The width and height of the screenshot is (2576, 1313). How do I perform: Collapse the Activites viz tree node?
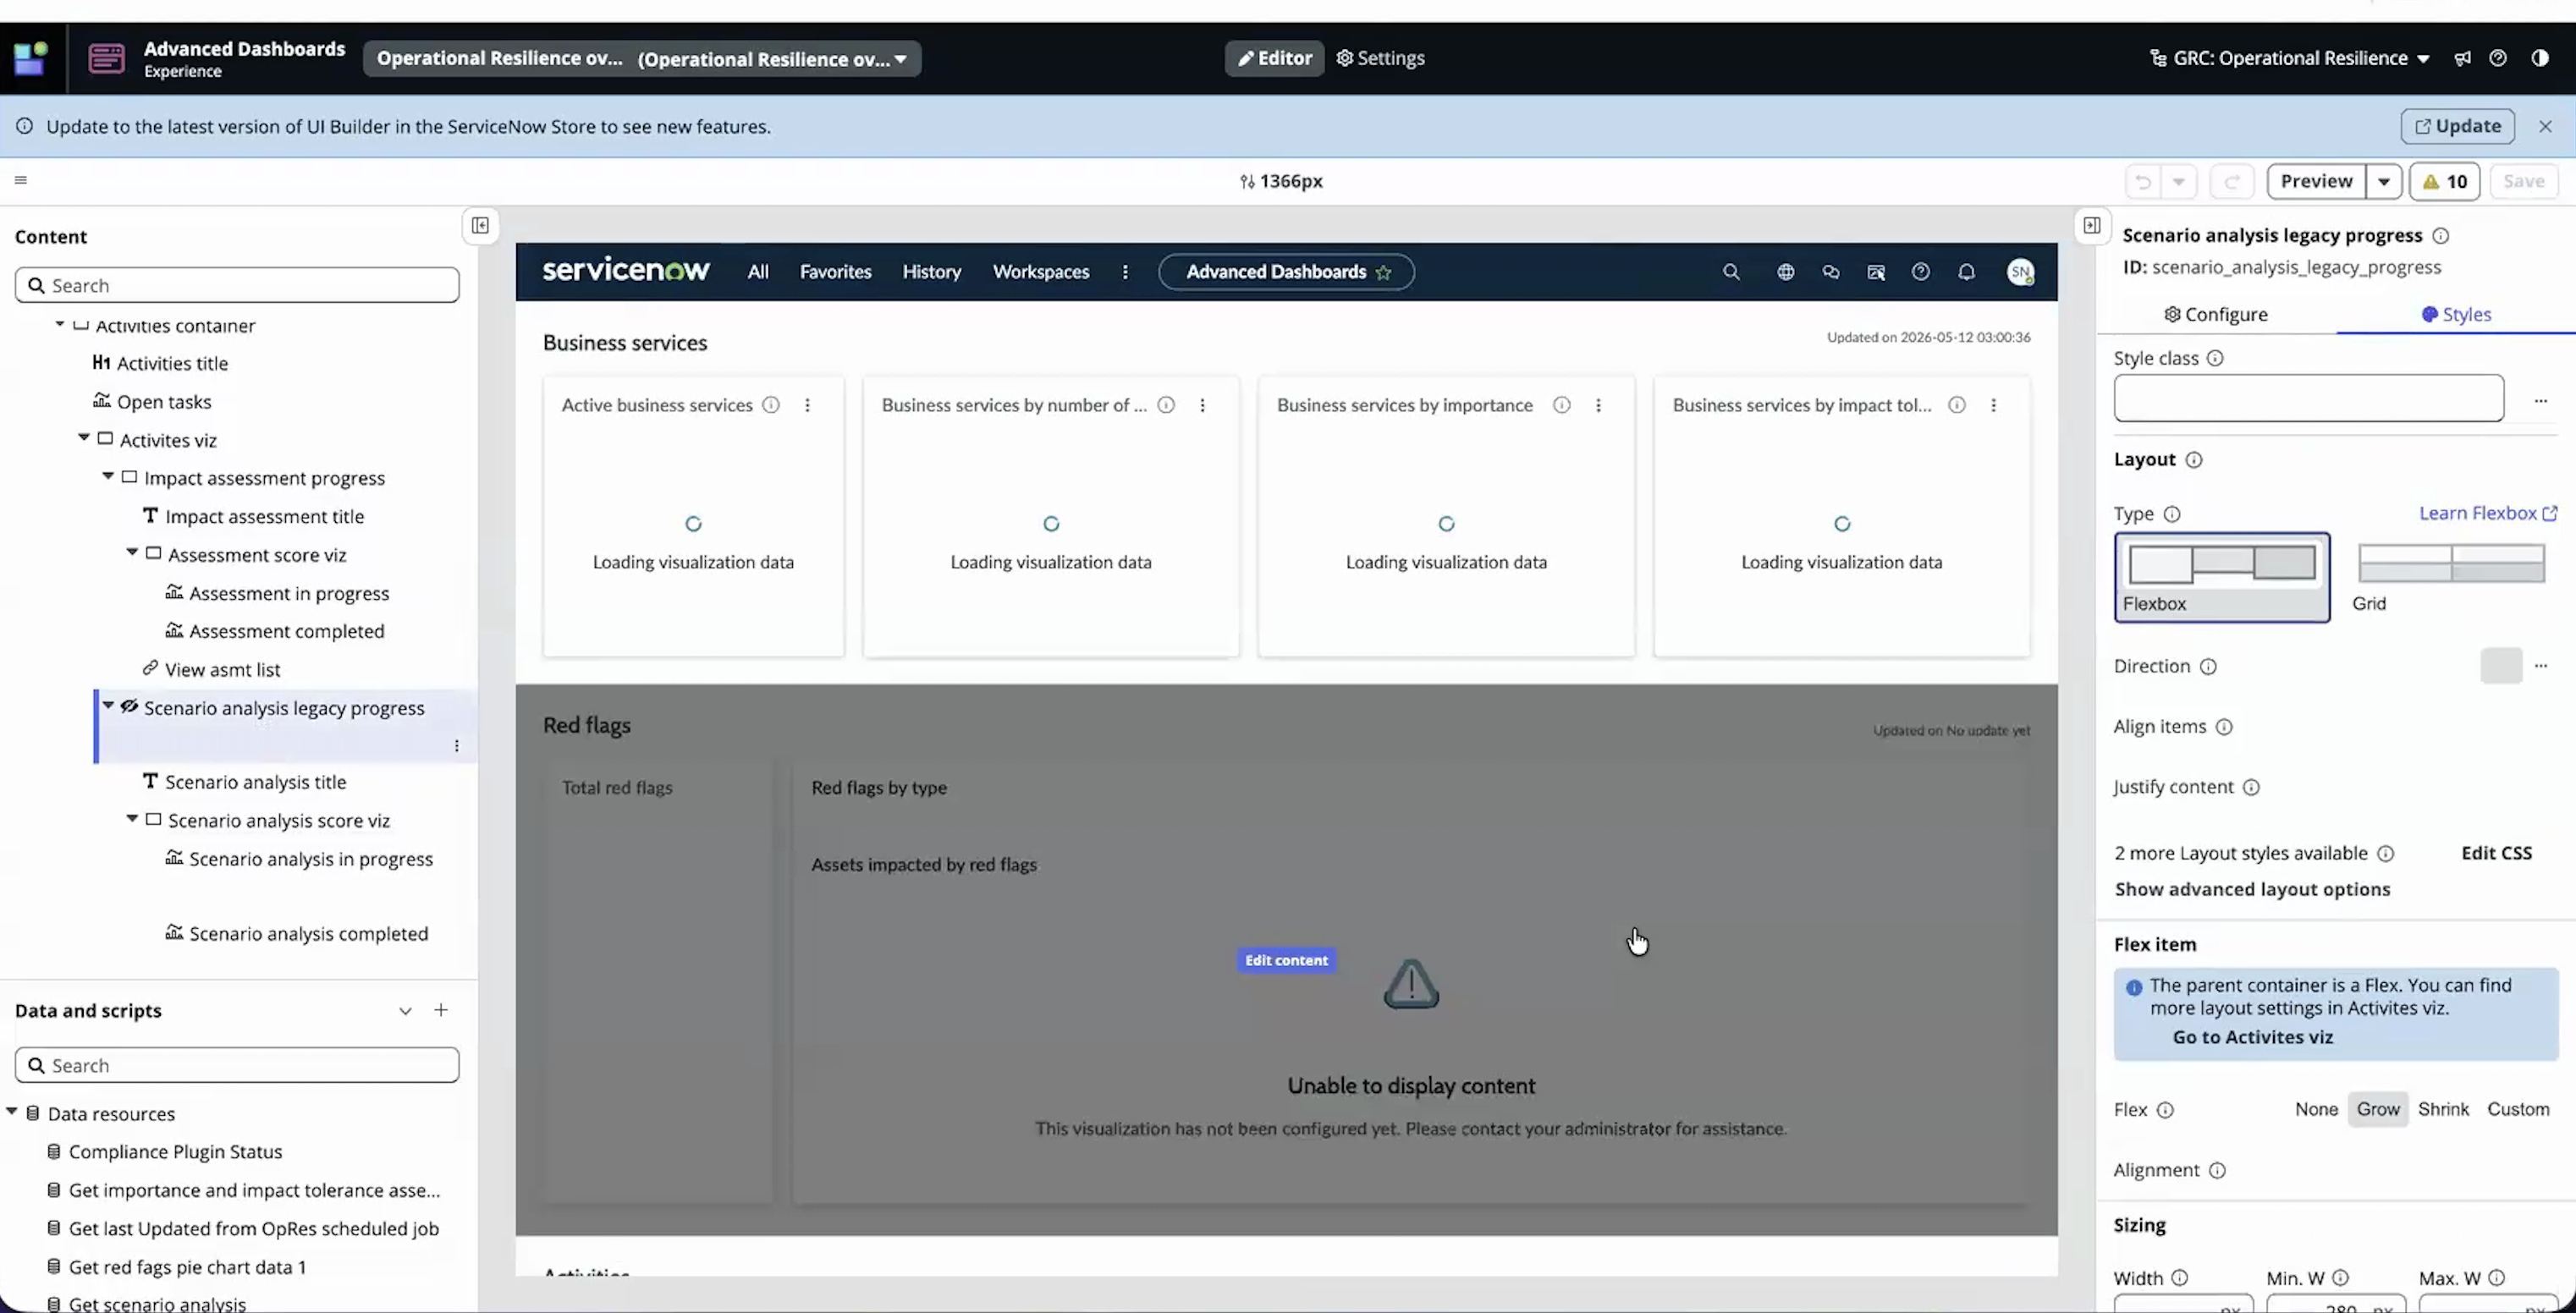click(84, 438)
